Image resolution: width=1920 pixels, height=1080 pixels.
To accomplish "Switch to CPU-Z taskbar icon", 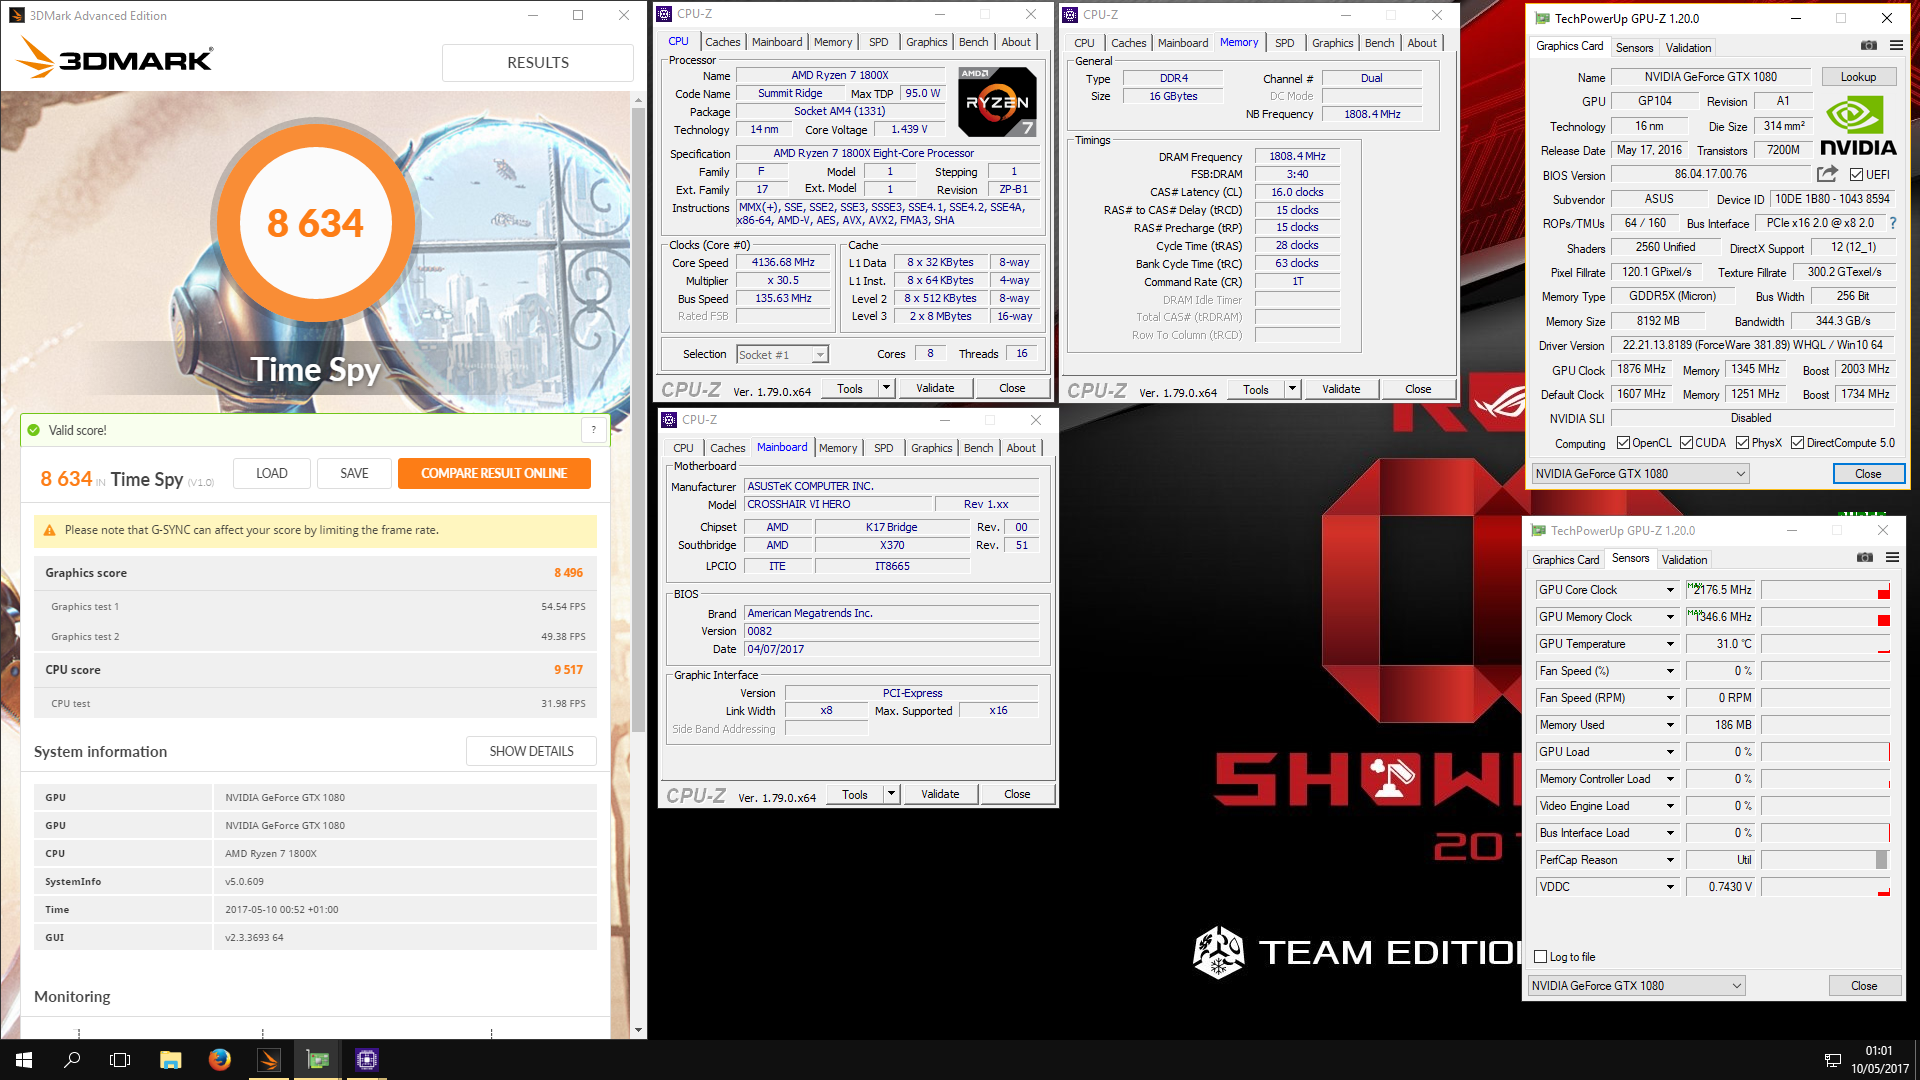I will pyautogui.click(x=367, y=1060).
